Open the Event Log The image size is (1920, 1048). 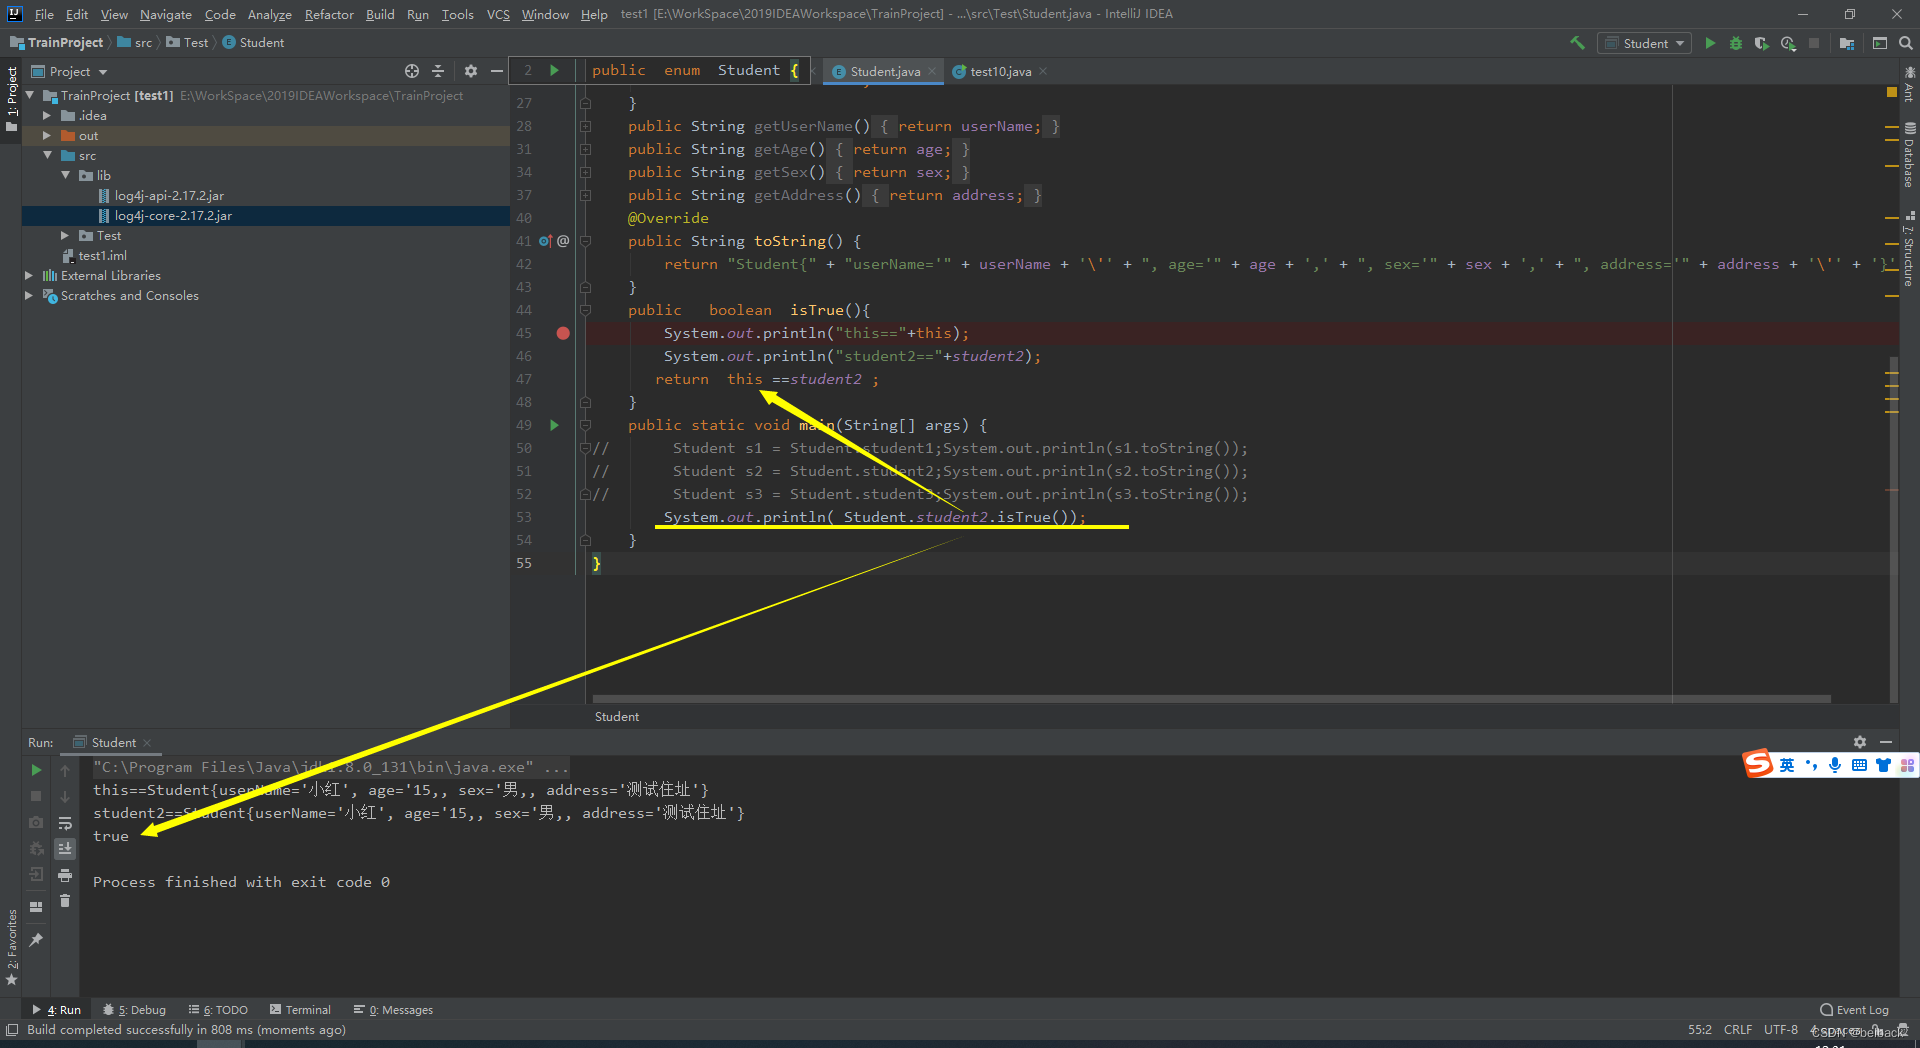click(1855, 1010)
